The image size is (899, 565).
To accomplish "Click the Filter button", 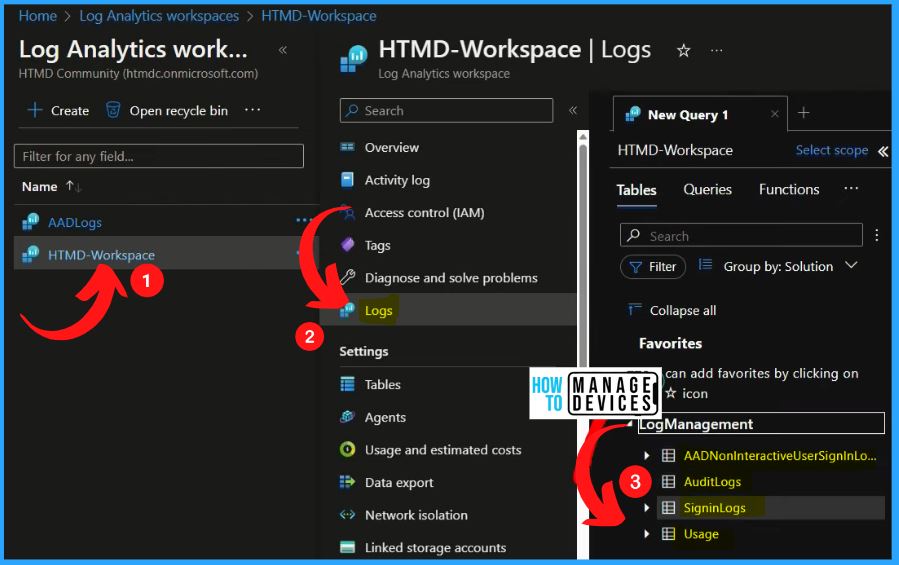I will pos(653,267).
